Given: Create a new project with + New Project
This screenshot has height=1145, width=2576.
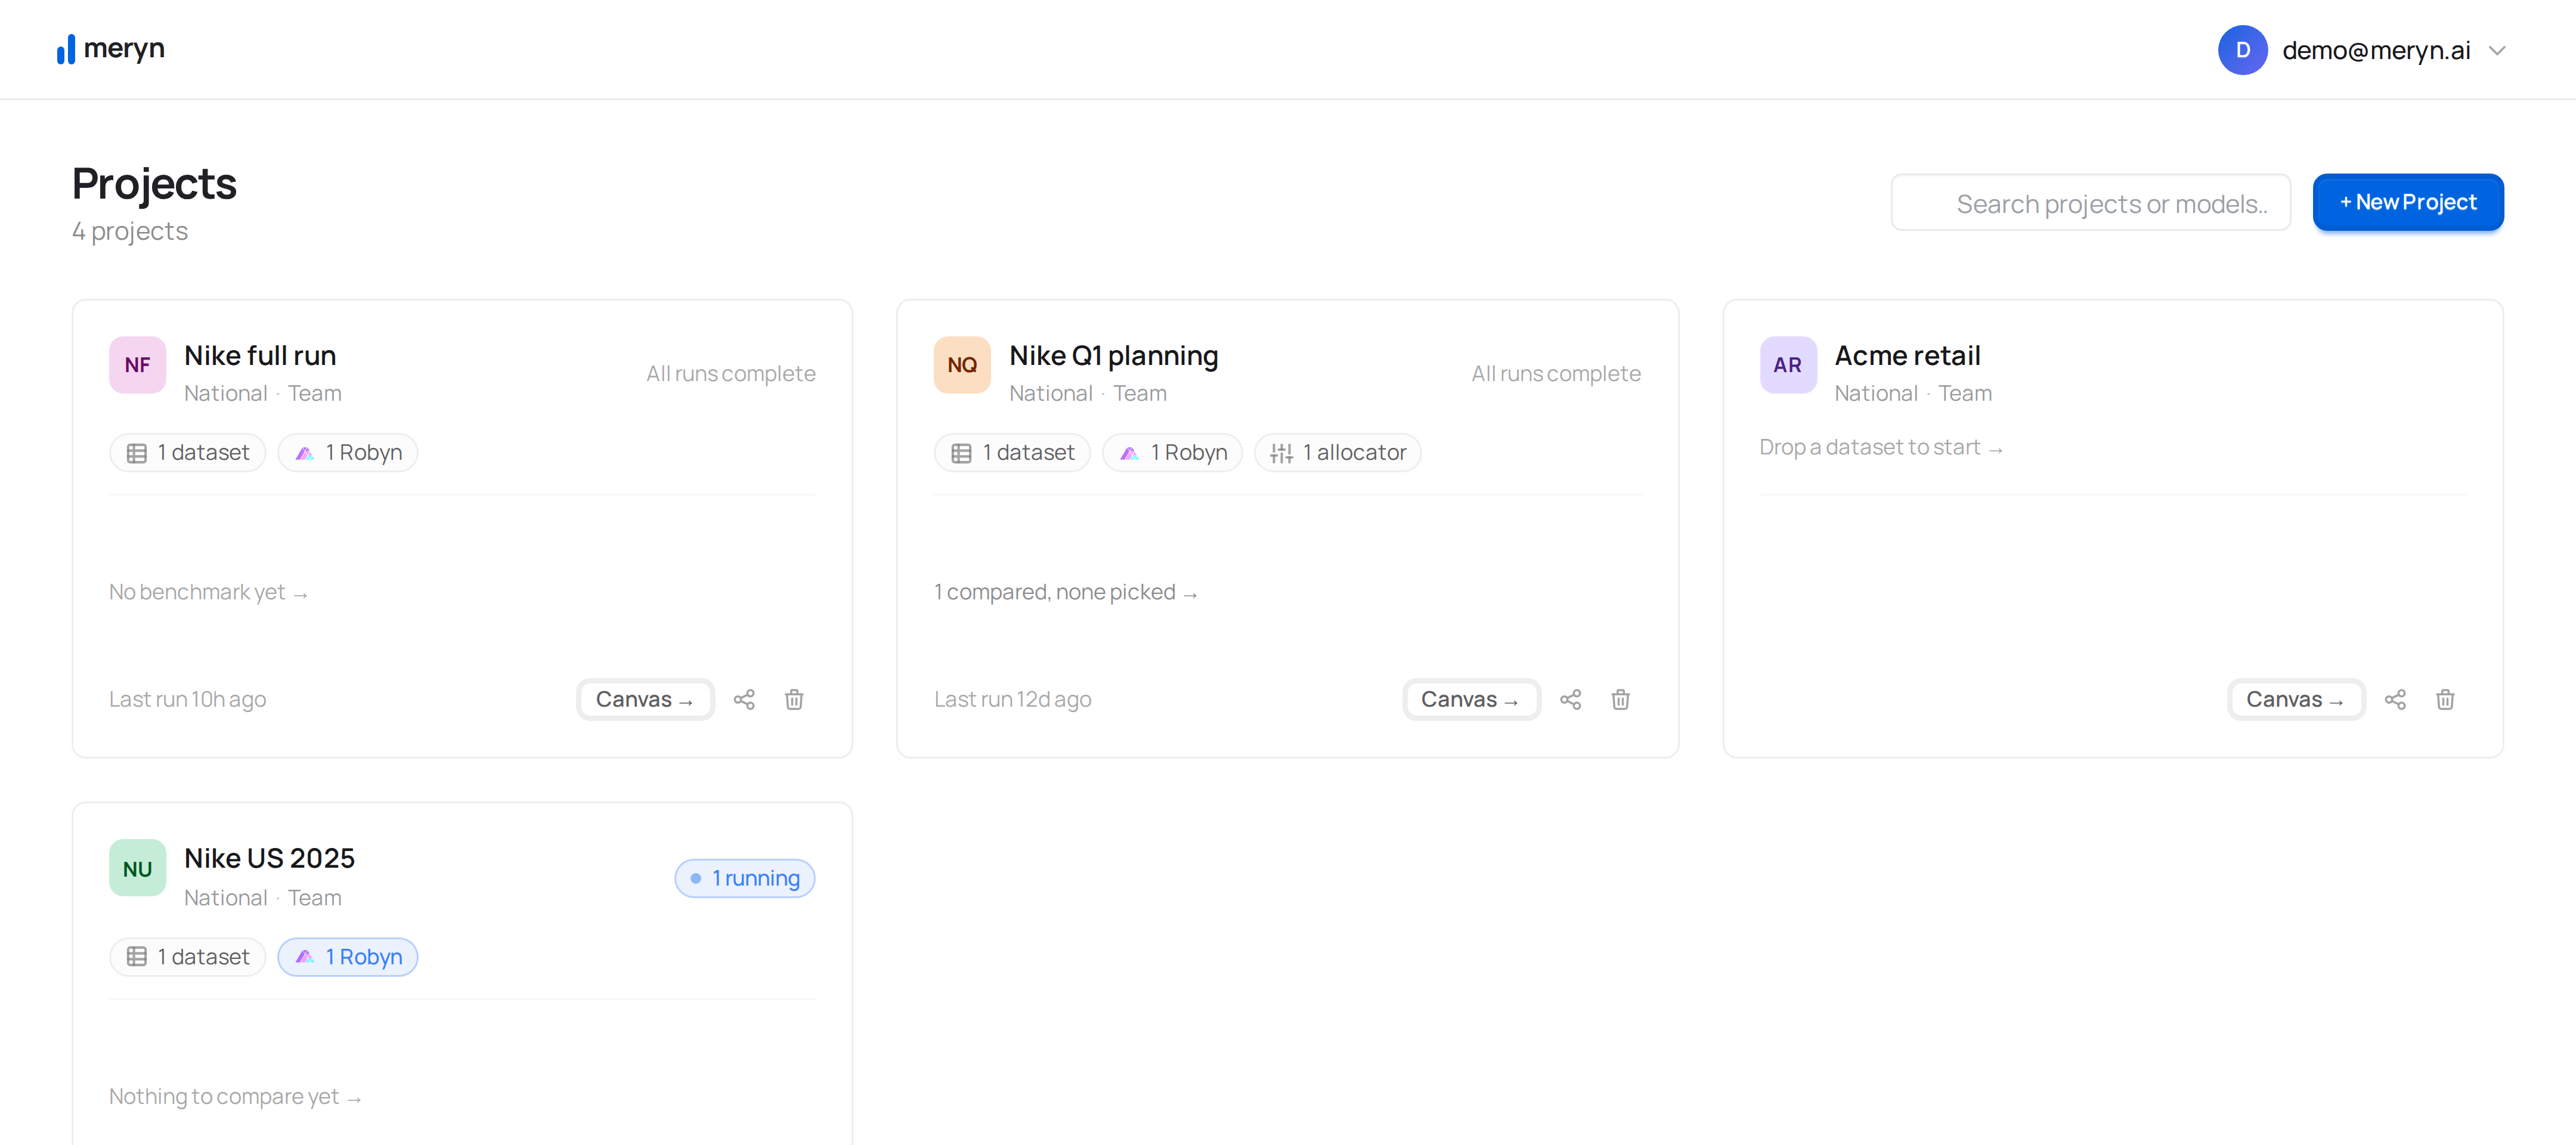Looking at the screenshot, I should pyautogui.click(x=2407, y=202).
